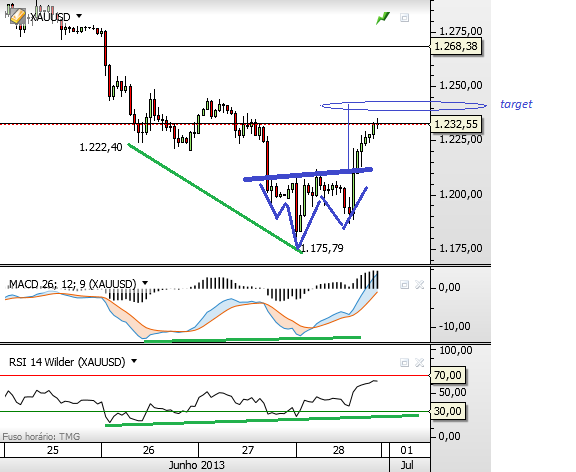Click the 1.222,40 price annotation
The image size is (576, 472).
click(101, 147)
